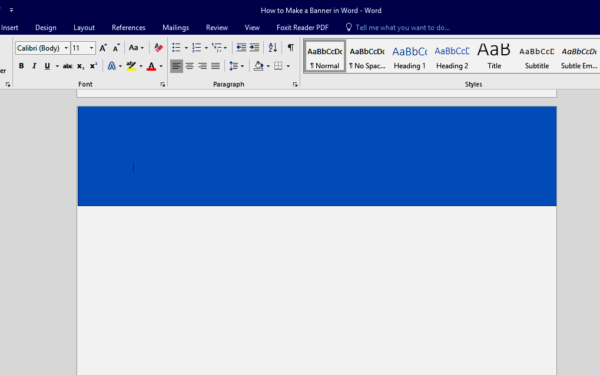Expand the shading color dropdown arrow
This screenshot has width=600, height=375.
pyautogui.click(x=268, y=66)
